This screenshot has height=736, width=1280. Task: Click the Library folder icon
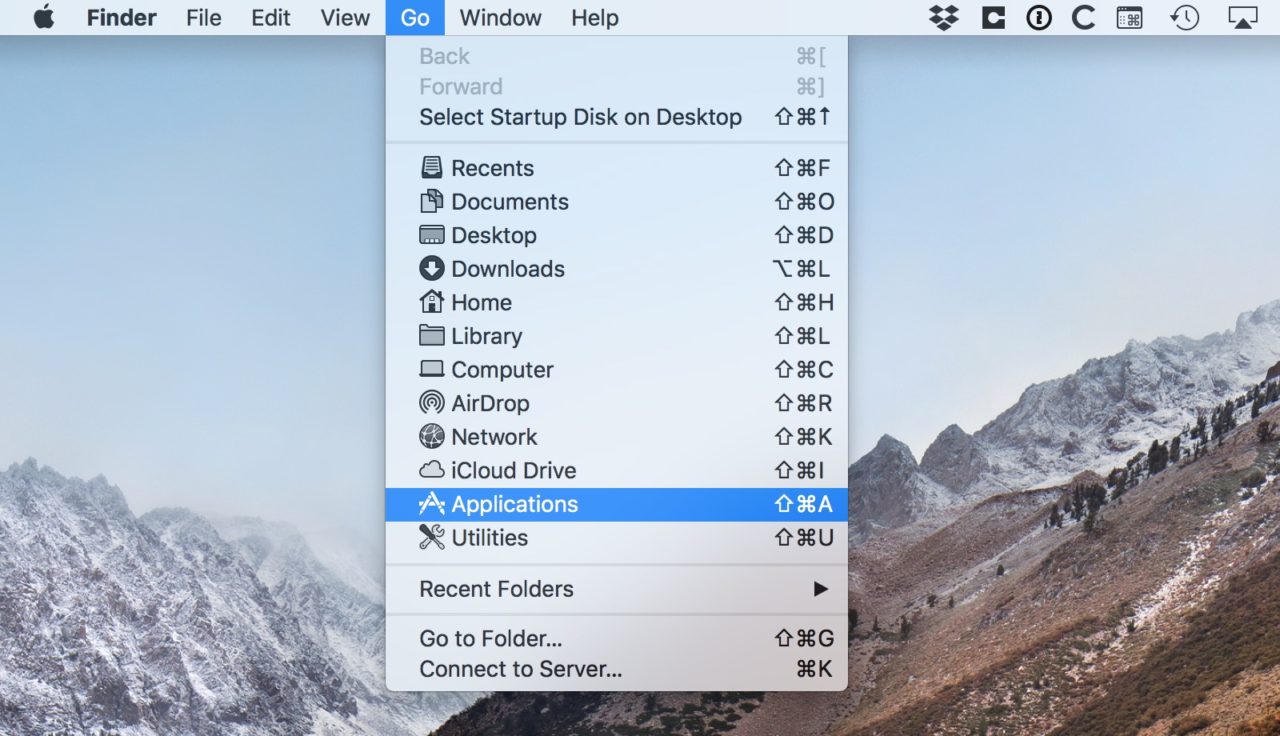pos(432,335)
